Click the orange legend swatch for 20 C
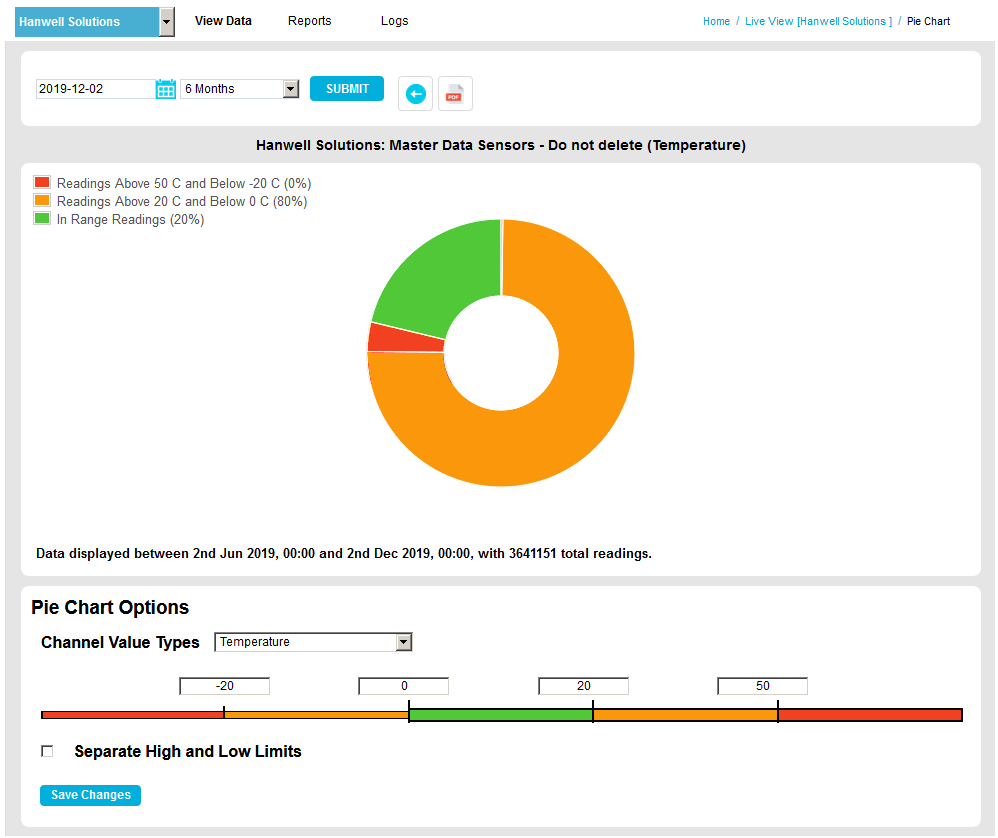The width and height of the screenshot is (998, 838). point(42,200)
